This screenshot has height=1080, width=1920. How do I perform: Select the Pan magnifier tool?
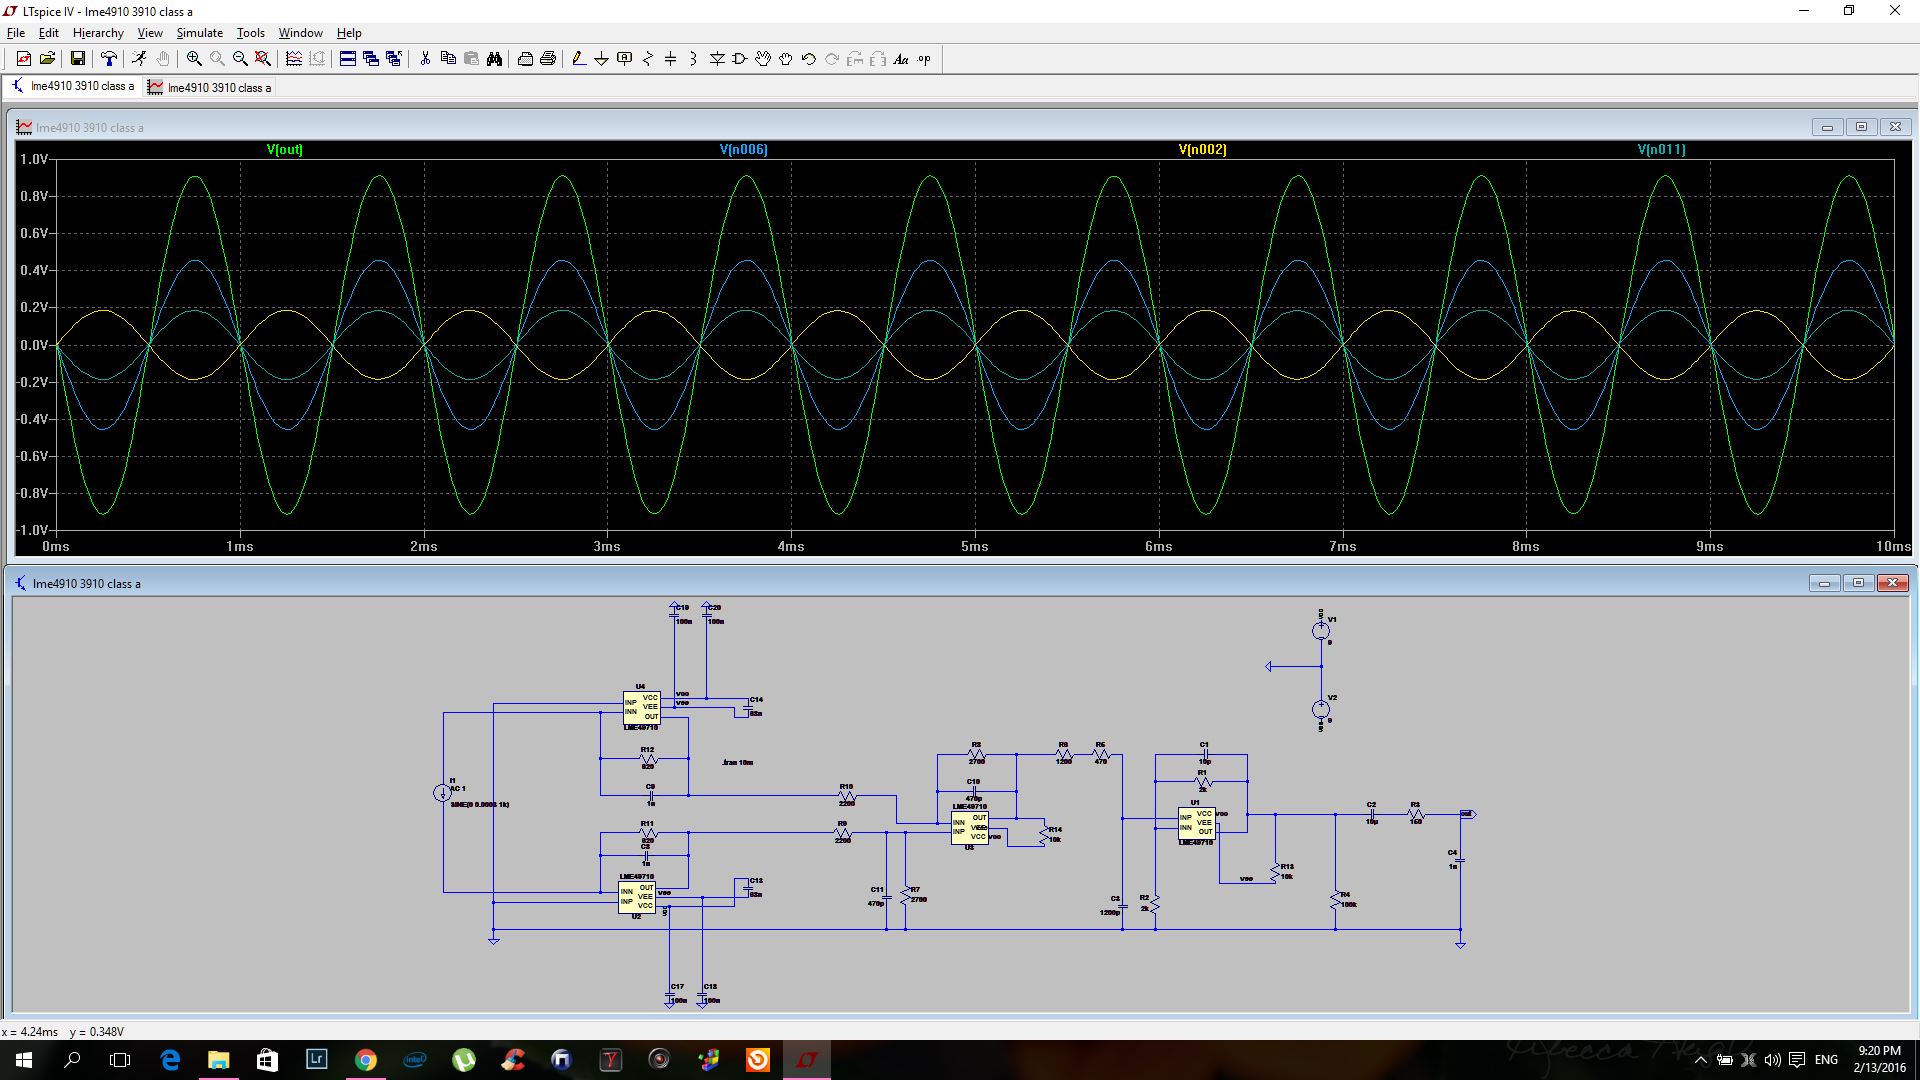[217, 59]
